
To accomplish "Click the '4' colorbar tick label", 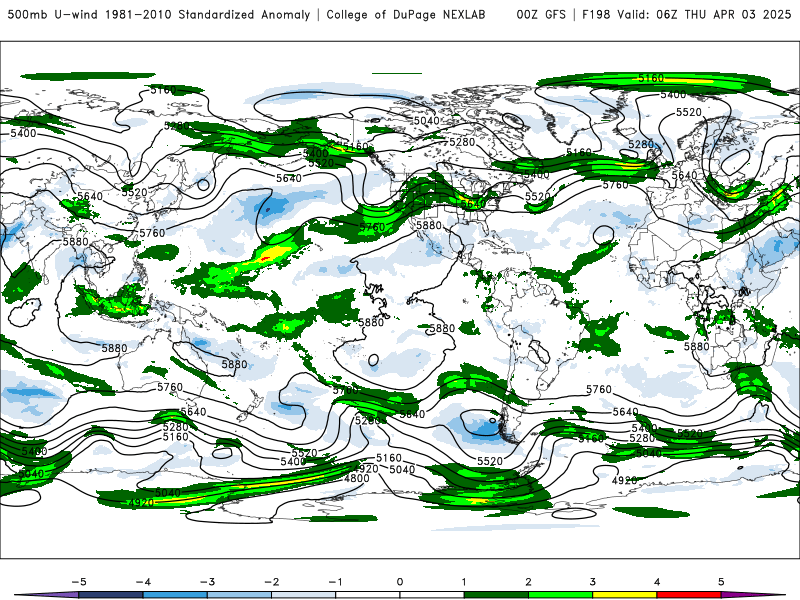I will coord(657,582).
